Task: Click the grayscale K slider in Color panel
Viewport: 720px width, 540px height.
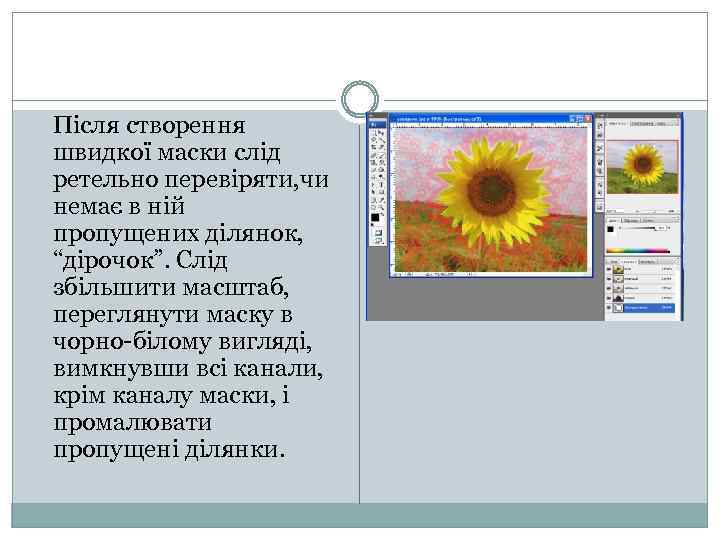Action: click(640, 228)
